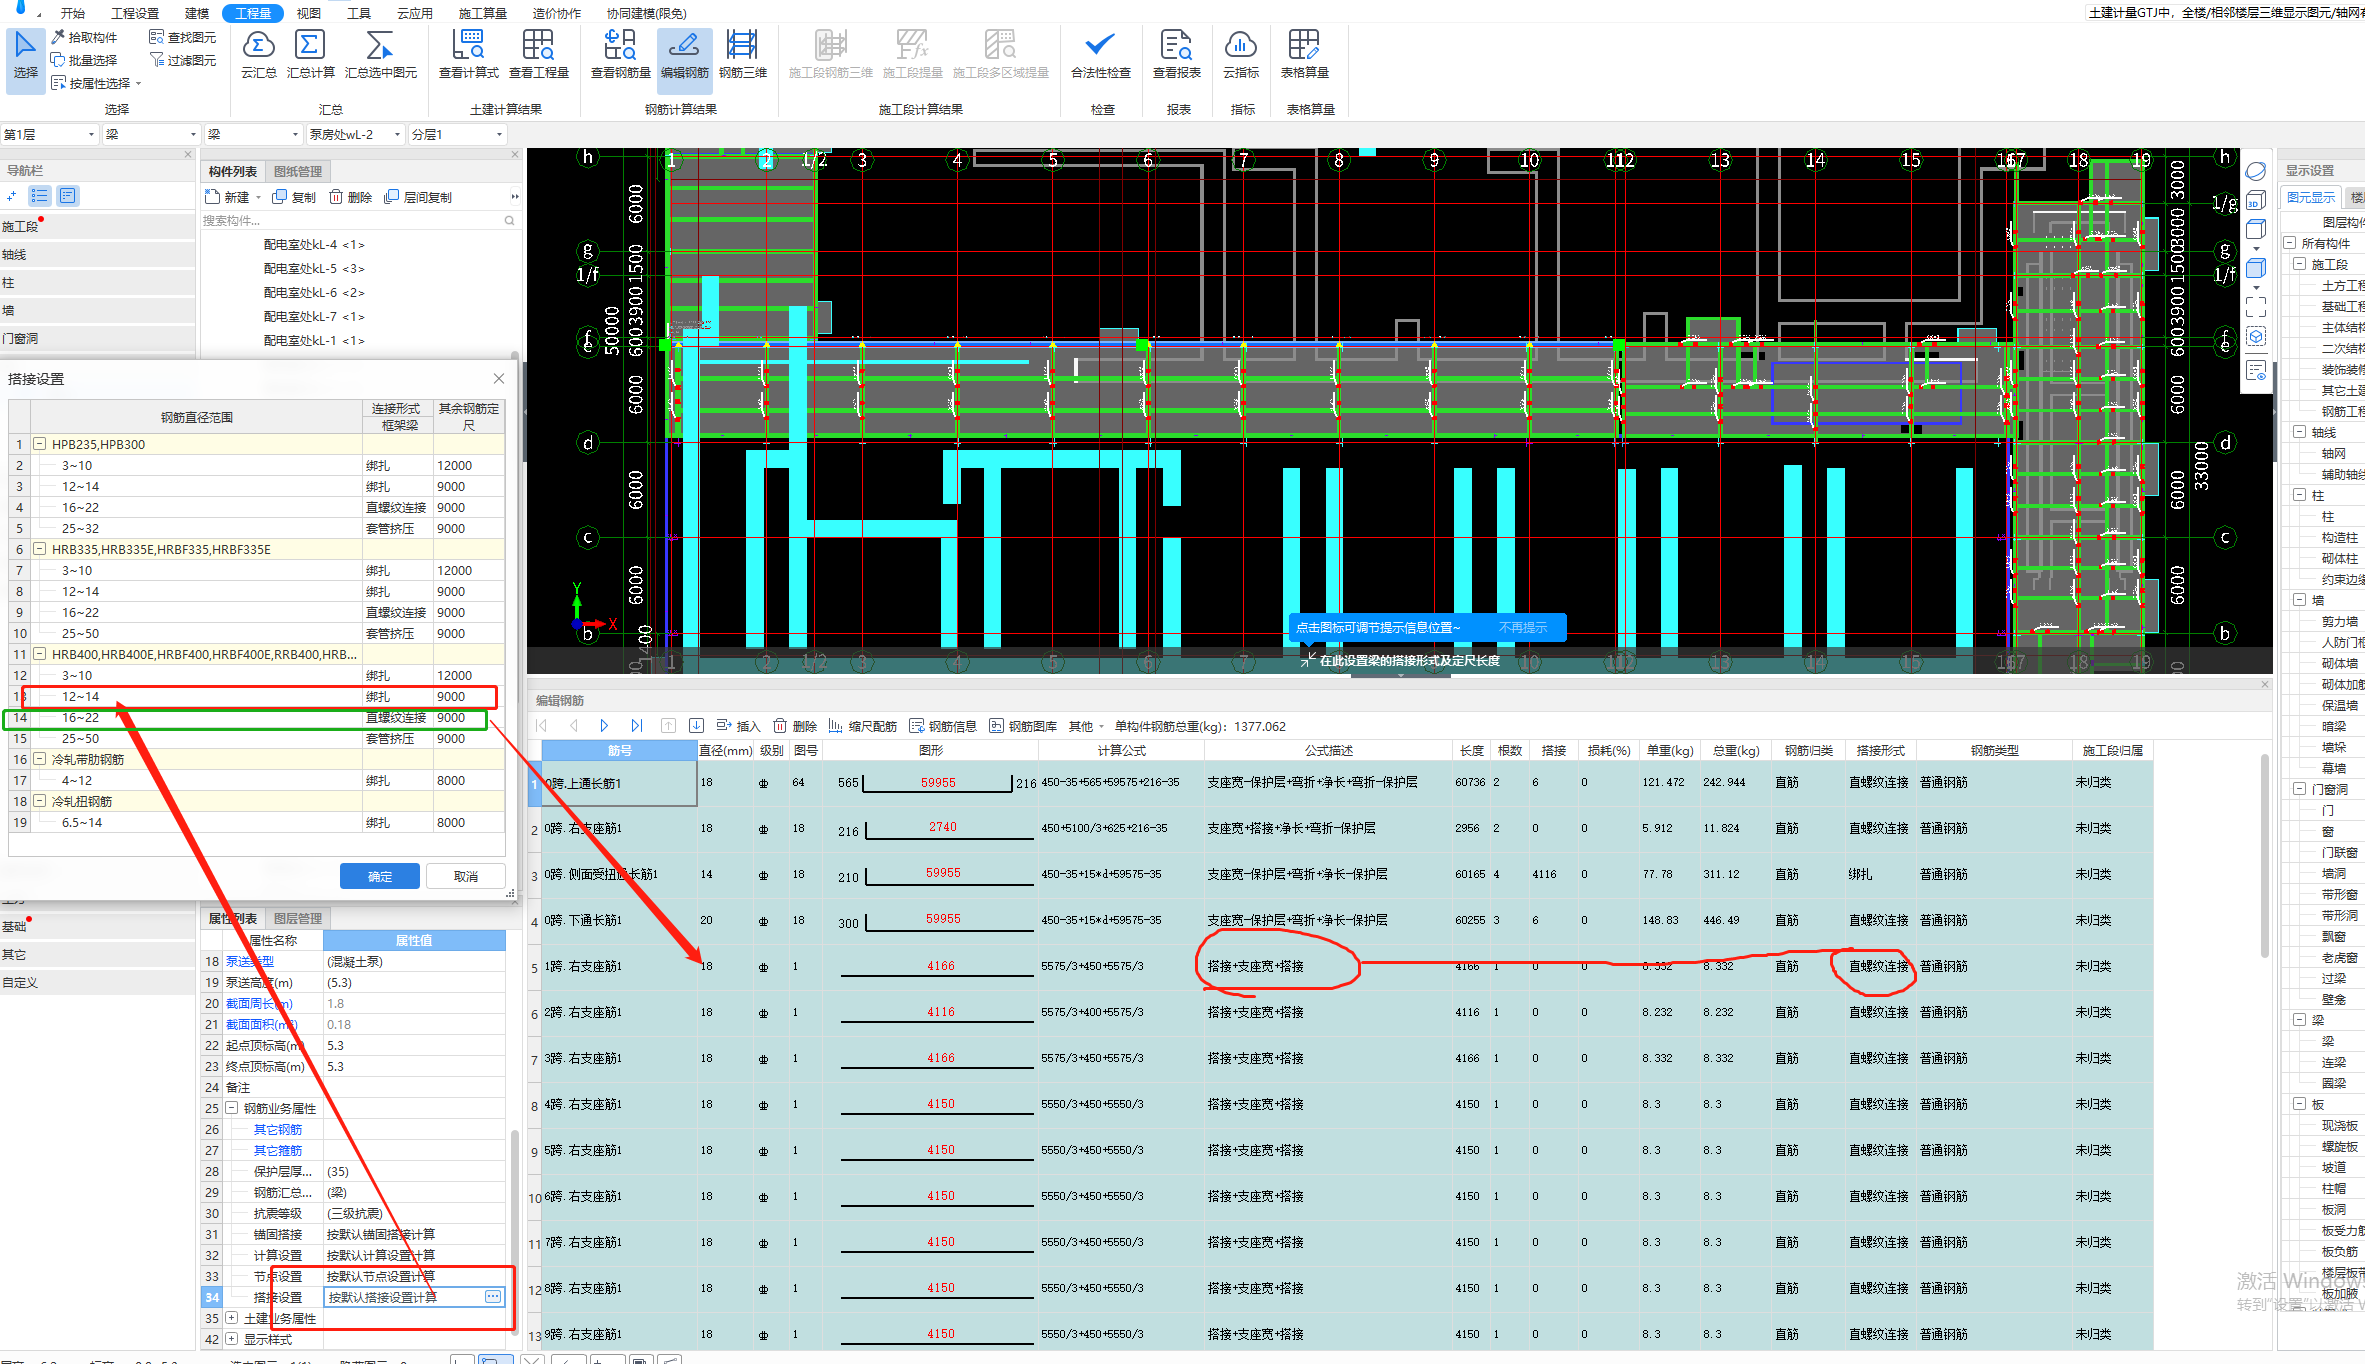Collapse 轴线 node in display settings
This screenshot has width=2365, height=1364.
pos(2299,431)
